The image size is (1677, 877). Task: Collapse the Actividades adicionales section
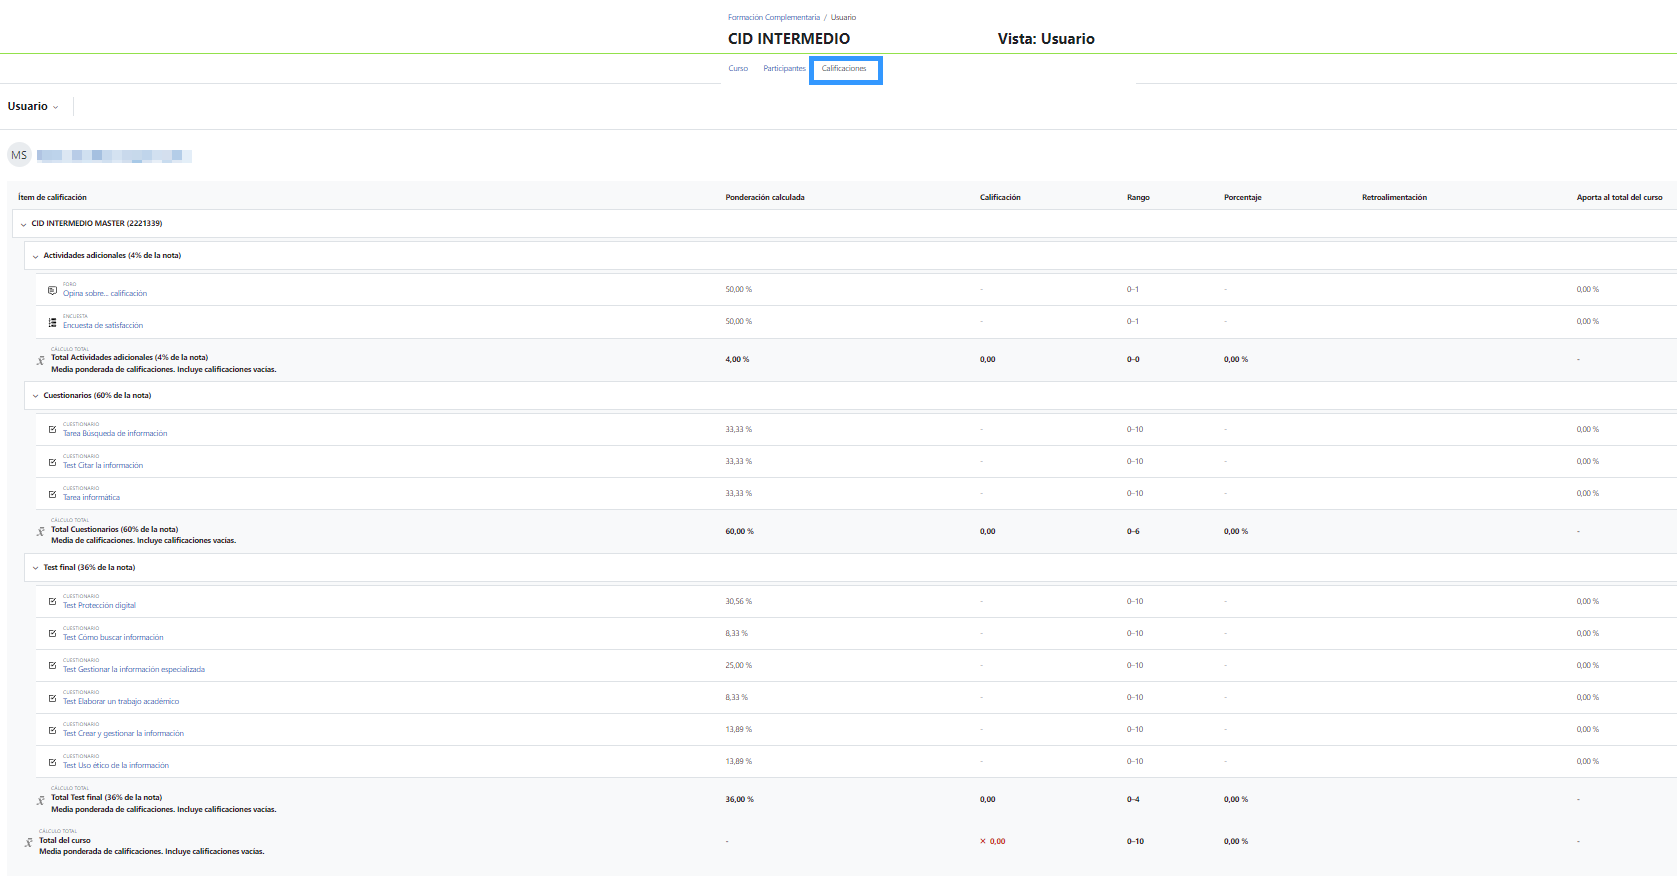(35, 256)
